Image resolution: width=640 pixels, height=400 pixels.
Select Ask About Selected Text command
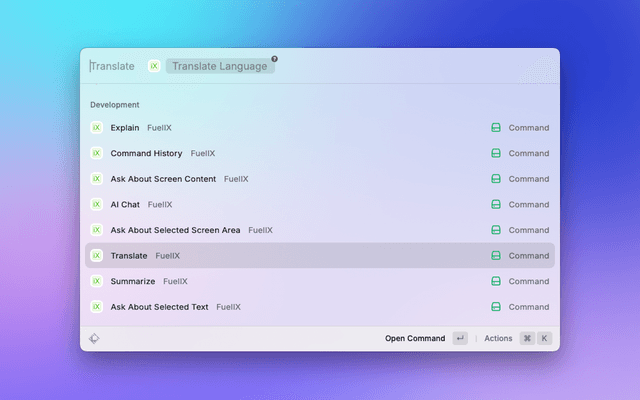tap(159, 307)
